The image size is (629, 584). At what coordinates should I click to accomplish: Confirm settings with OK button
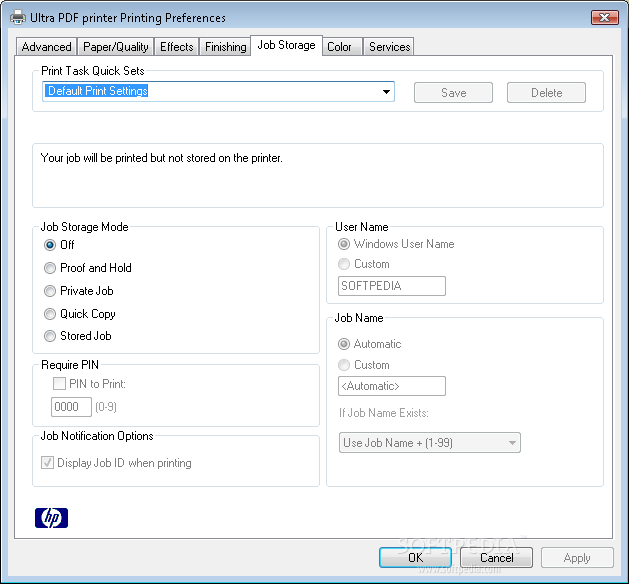(x=415, y=558)
